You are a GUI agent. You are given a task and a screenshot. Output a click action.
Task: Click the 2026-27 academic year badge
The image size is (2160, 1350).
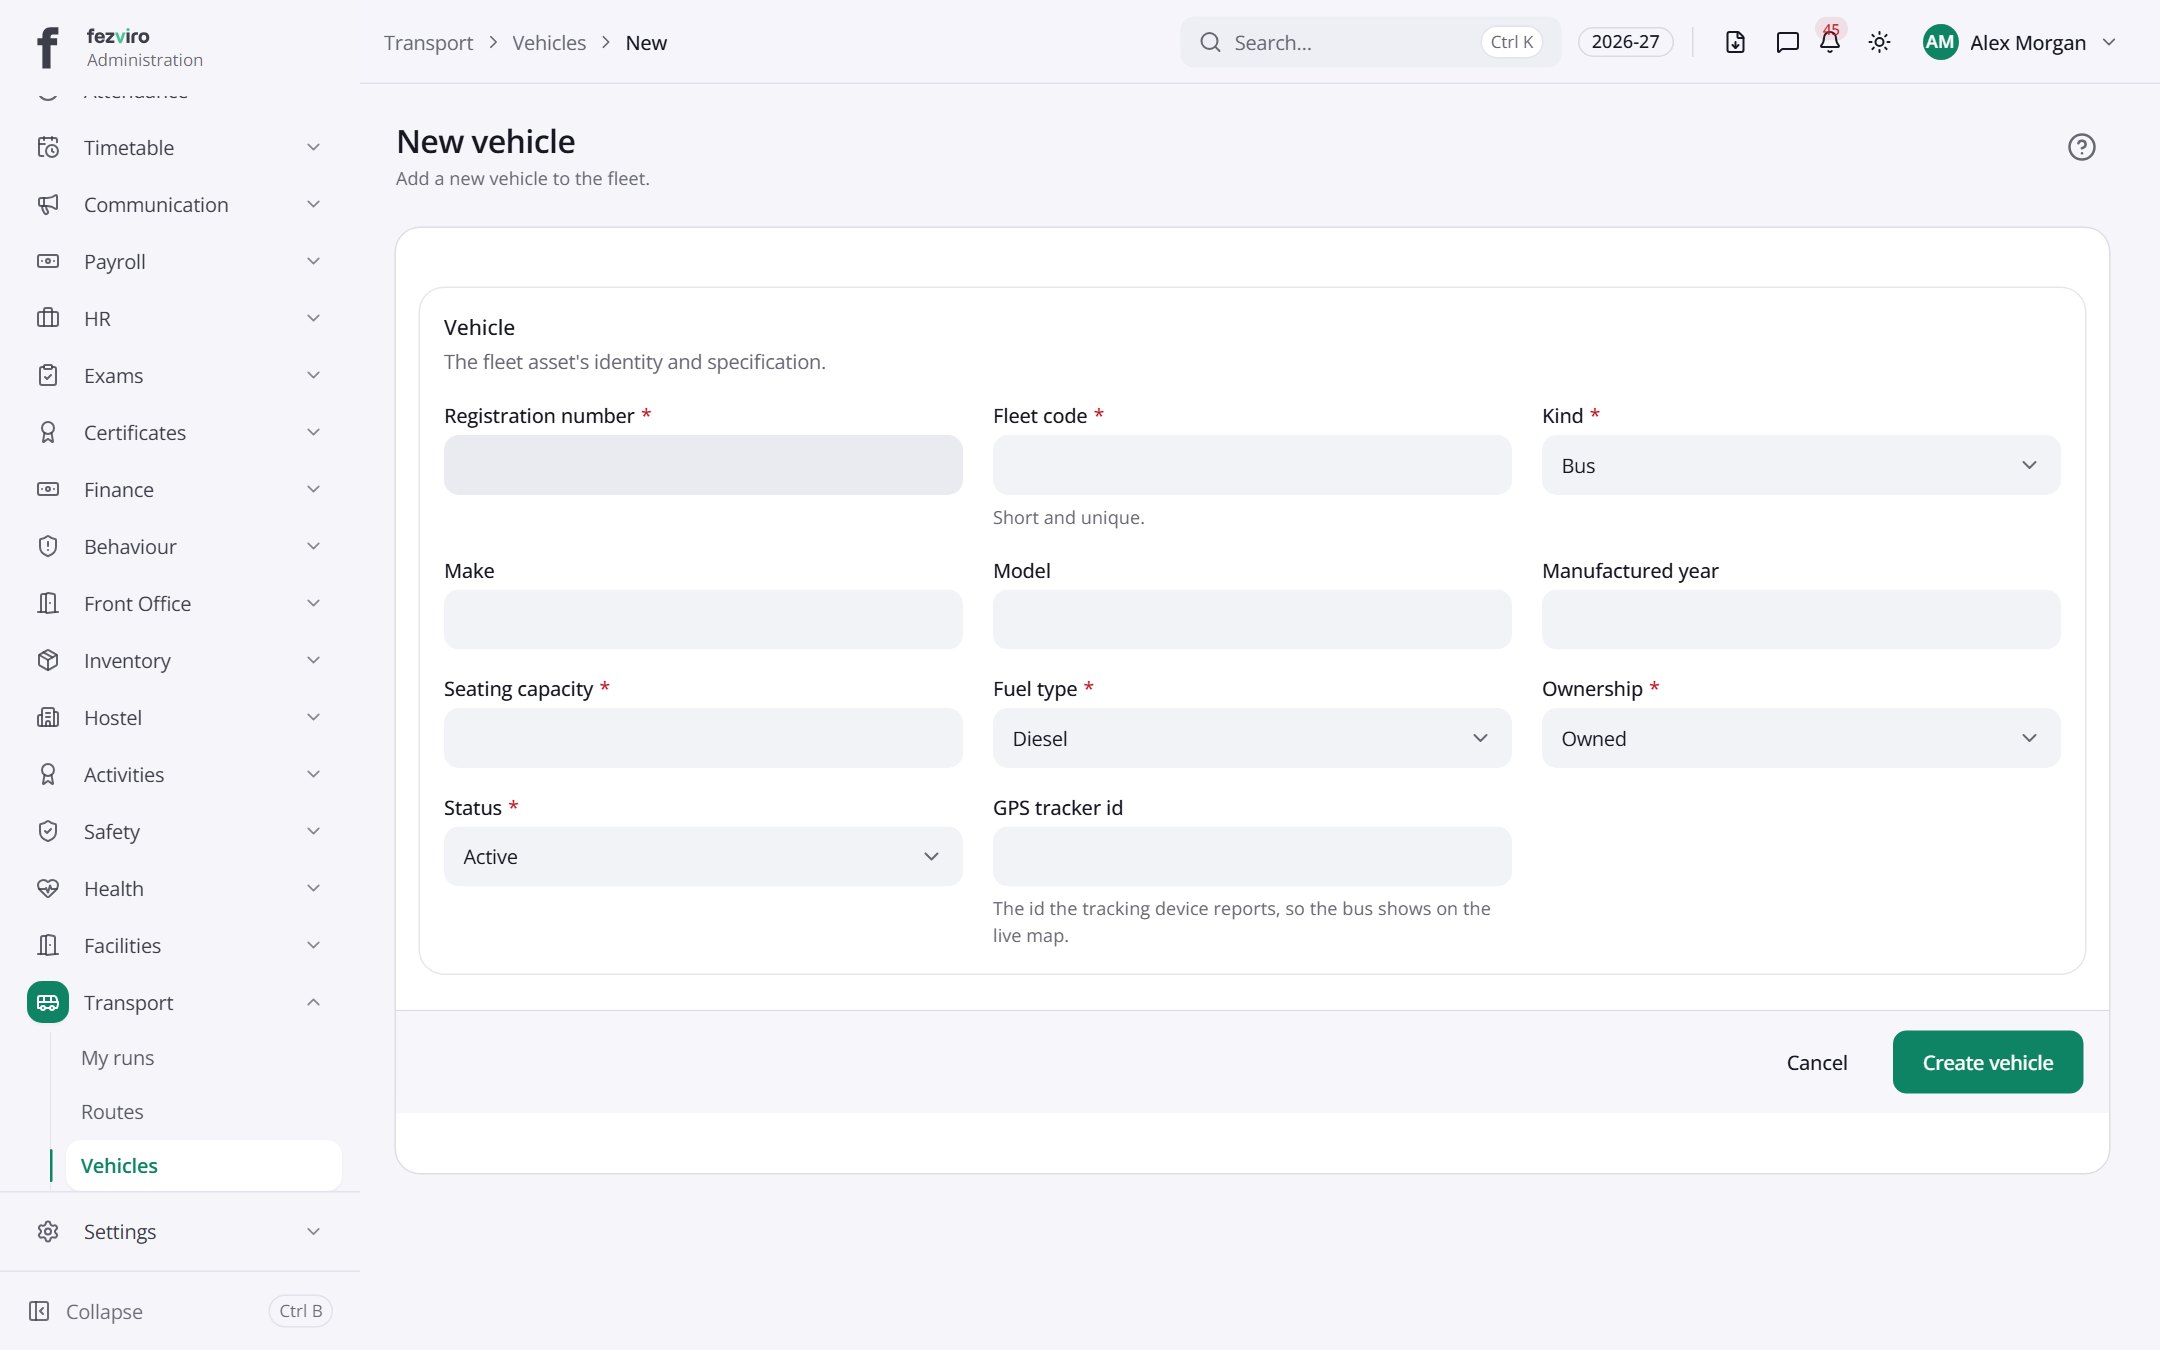click(x=1625, y=42)
